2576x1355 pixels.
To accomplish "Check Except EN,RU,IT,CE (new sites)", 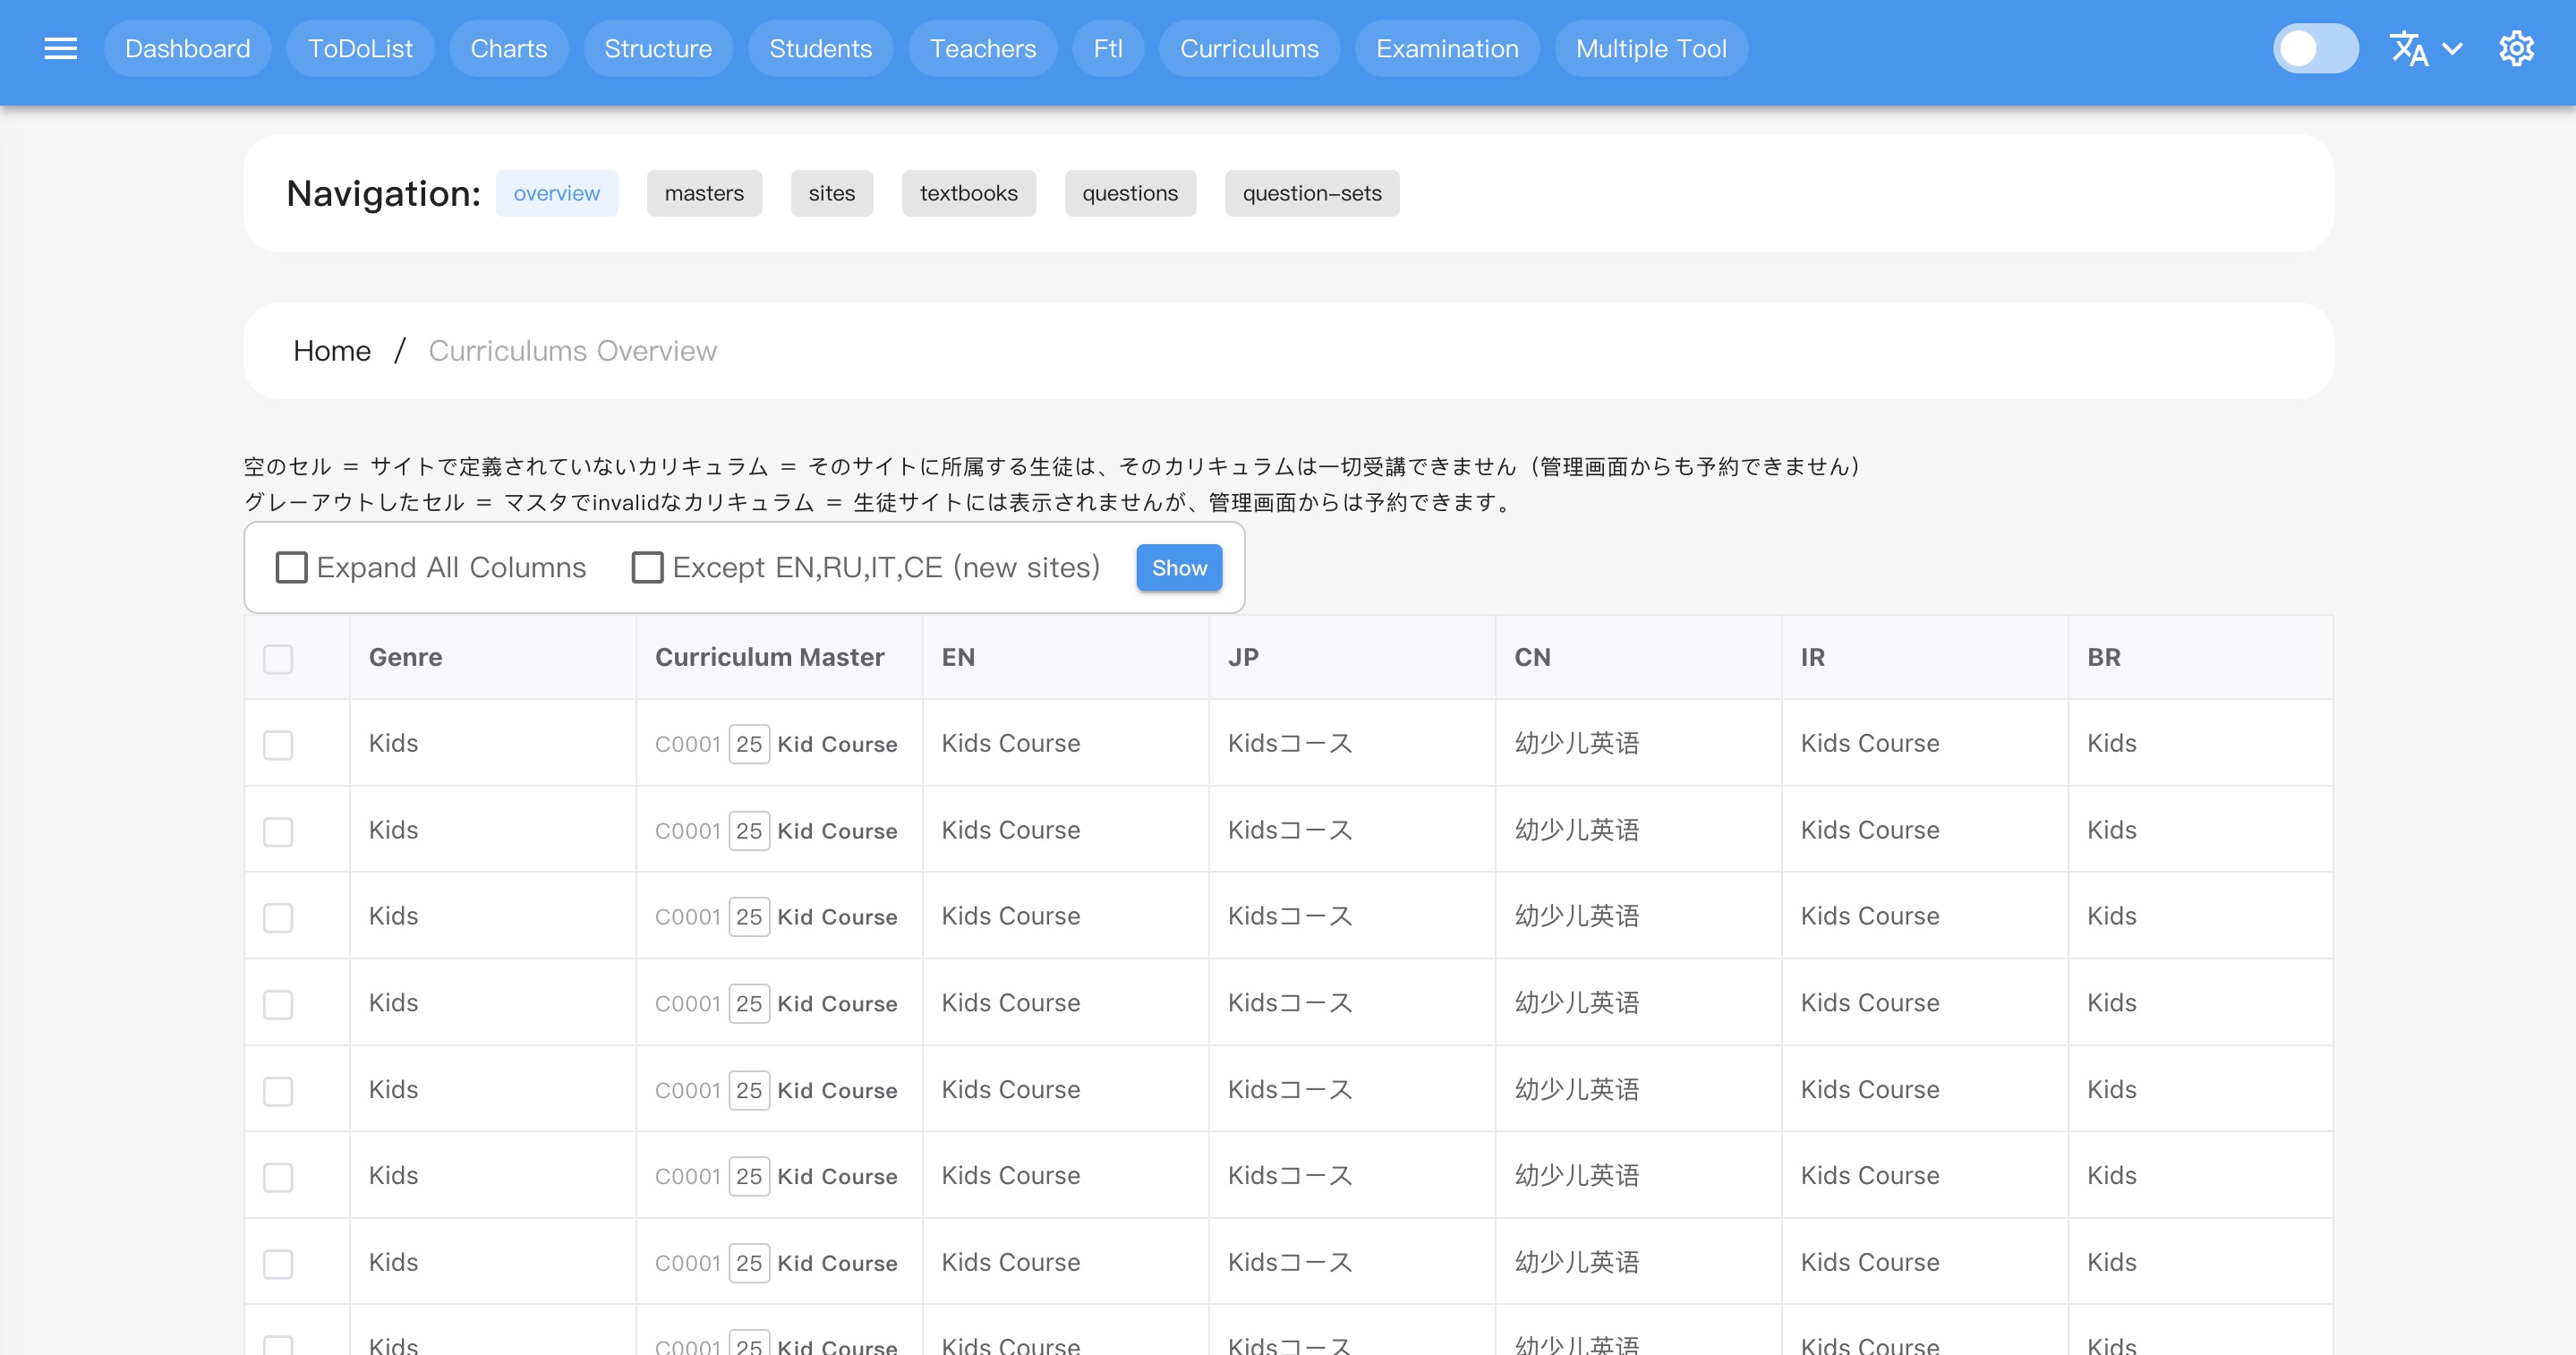I will (x=647, y=567).
